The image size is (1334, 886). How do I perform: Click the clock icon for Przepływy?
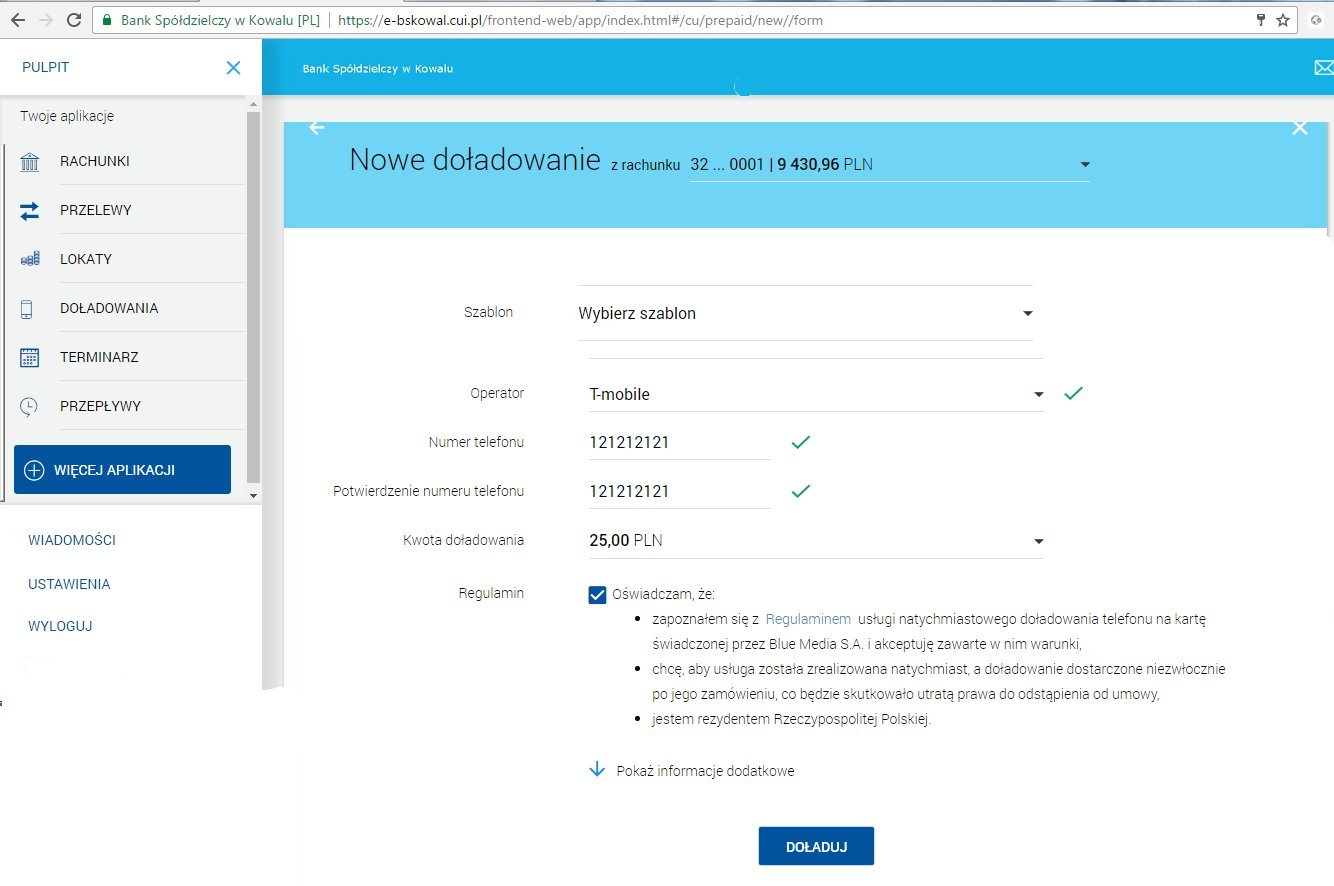30,407
